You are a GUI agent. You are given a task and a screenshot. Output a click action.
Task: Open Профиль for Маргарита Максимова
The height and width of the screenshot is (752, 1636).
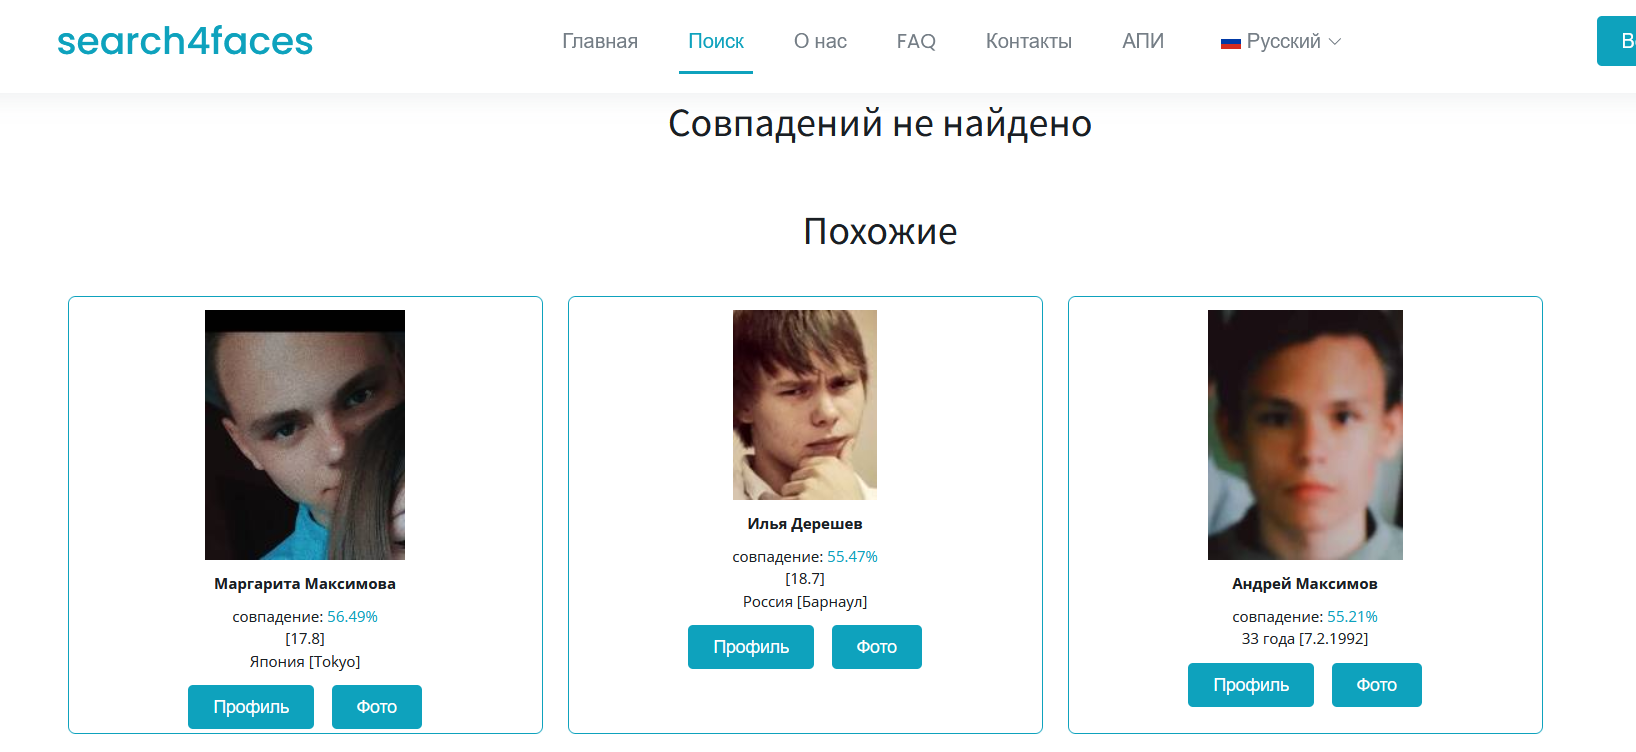click(x=251, y=707)
